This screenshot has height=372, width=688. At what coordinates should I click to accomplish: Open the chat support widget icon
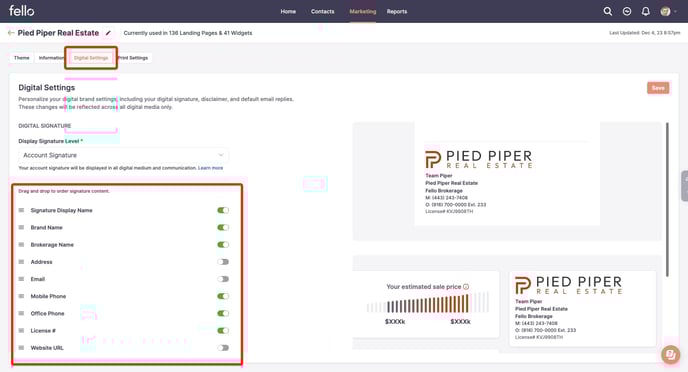[x=670, y=354]
